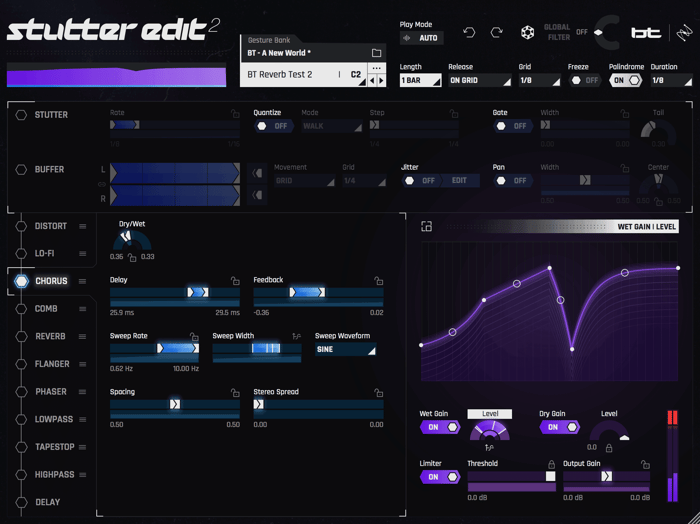Click the iZotope logo icon
This screenshot has width=700, height=524.
pyautogui.click(x=684, y=33)
